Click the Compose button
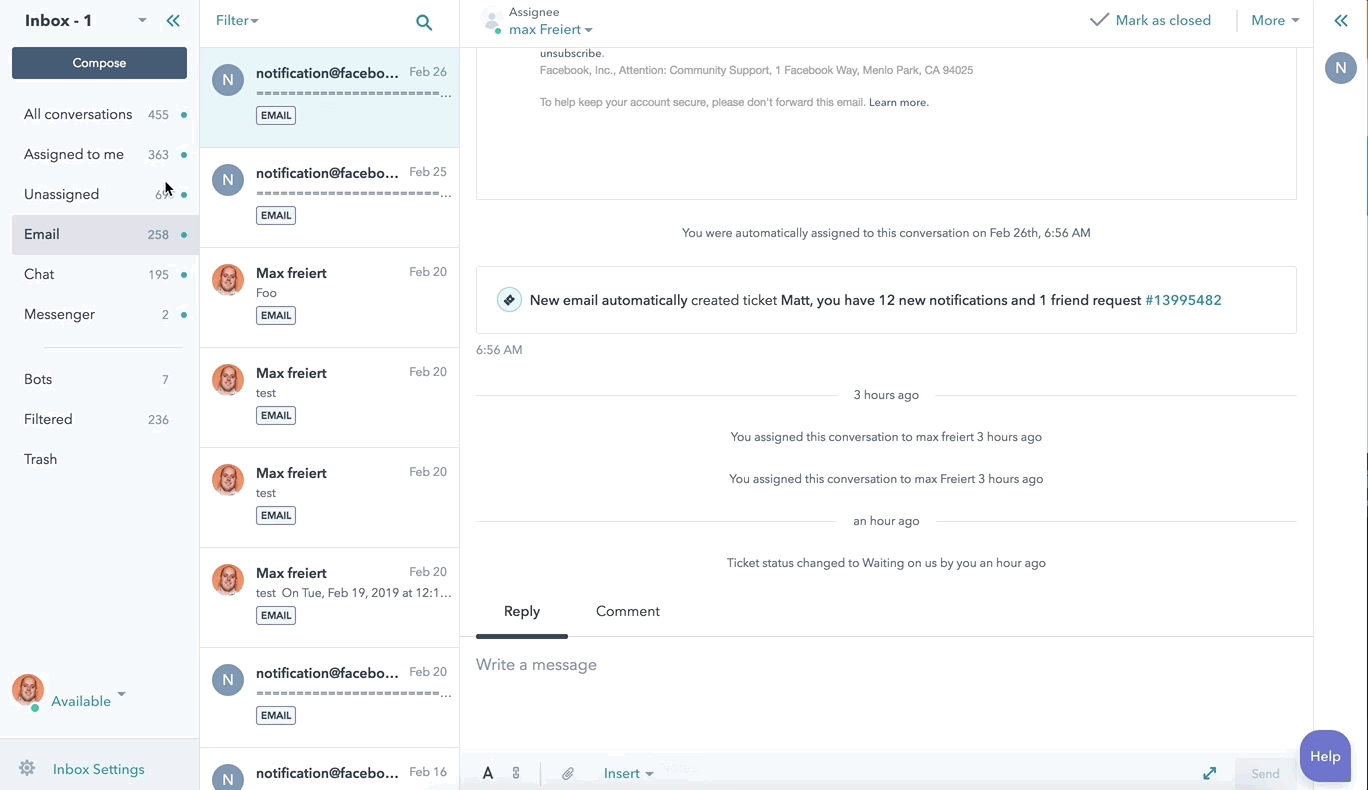The height and width of the screenshot is (790, 1368). pos(99,63)
